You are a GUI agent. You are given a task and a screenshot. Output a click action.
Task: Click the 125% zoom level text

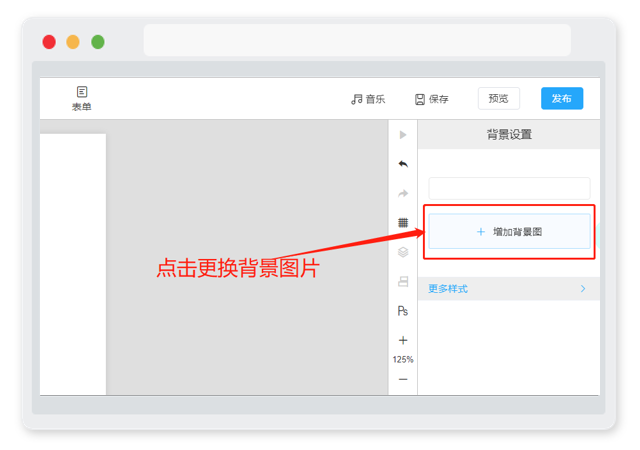tap(403, 359)
